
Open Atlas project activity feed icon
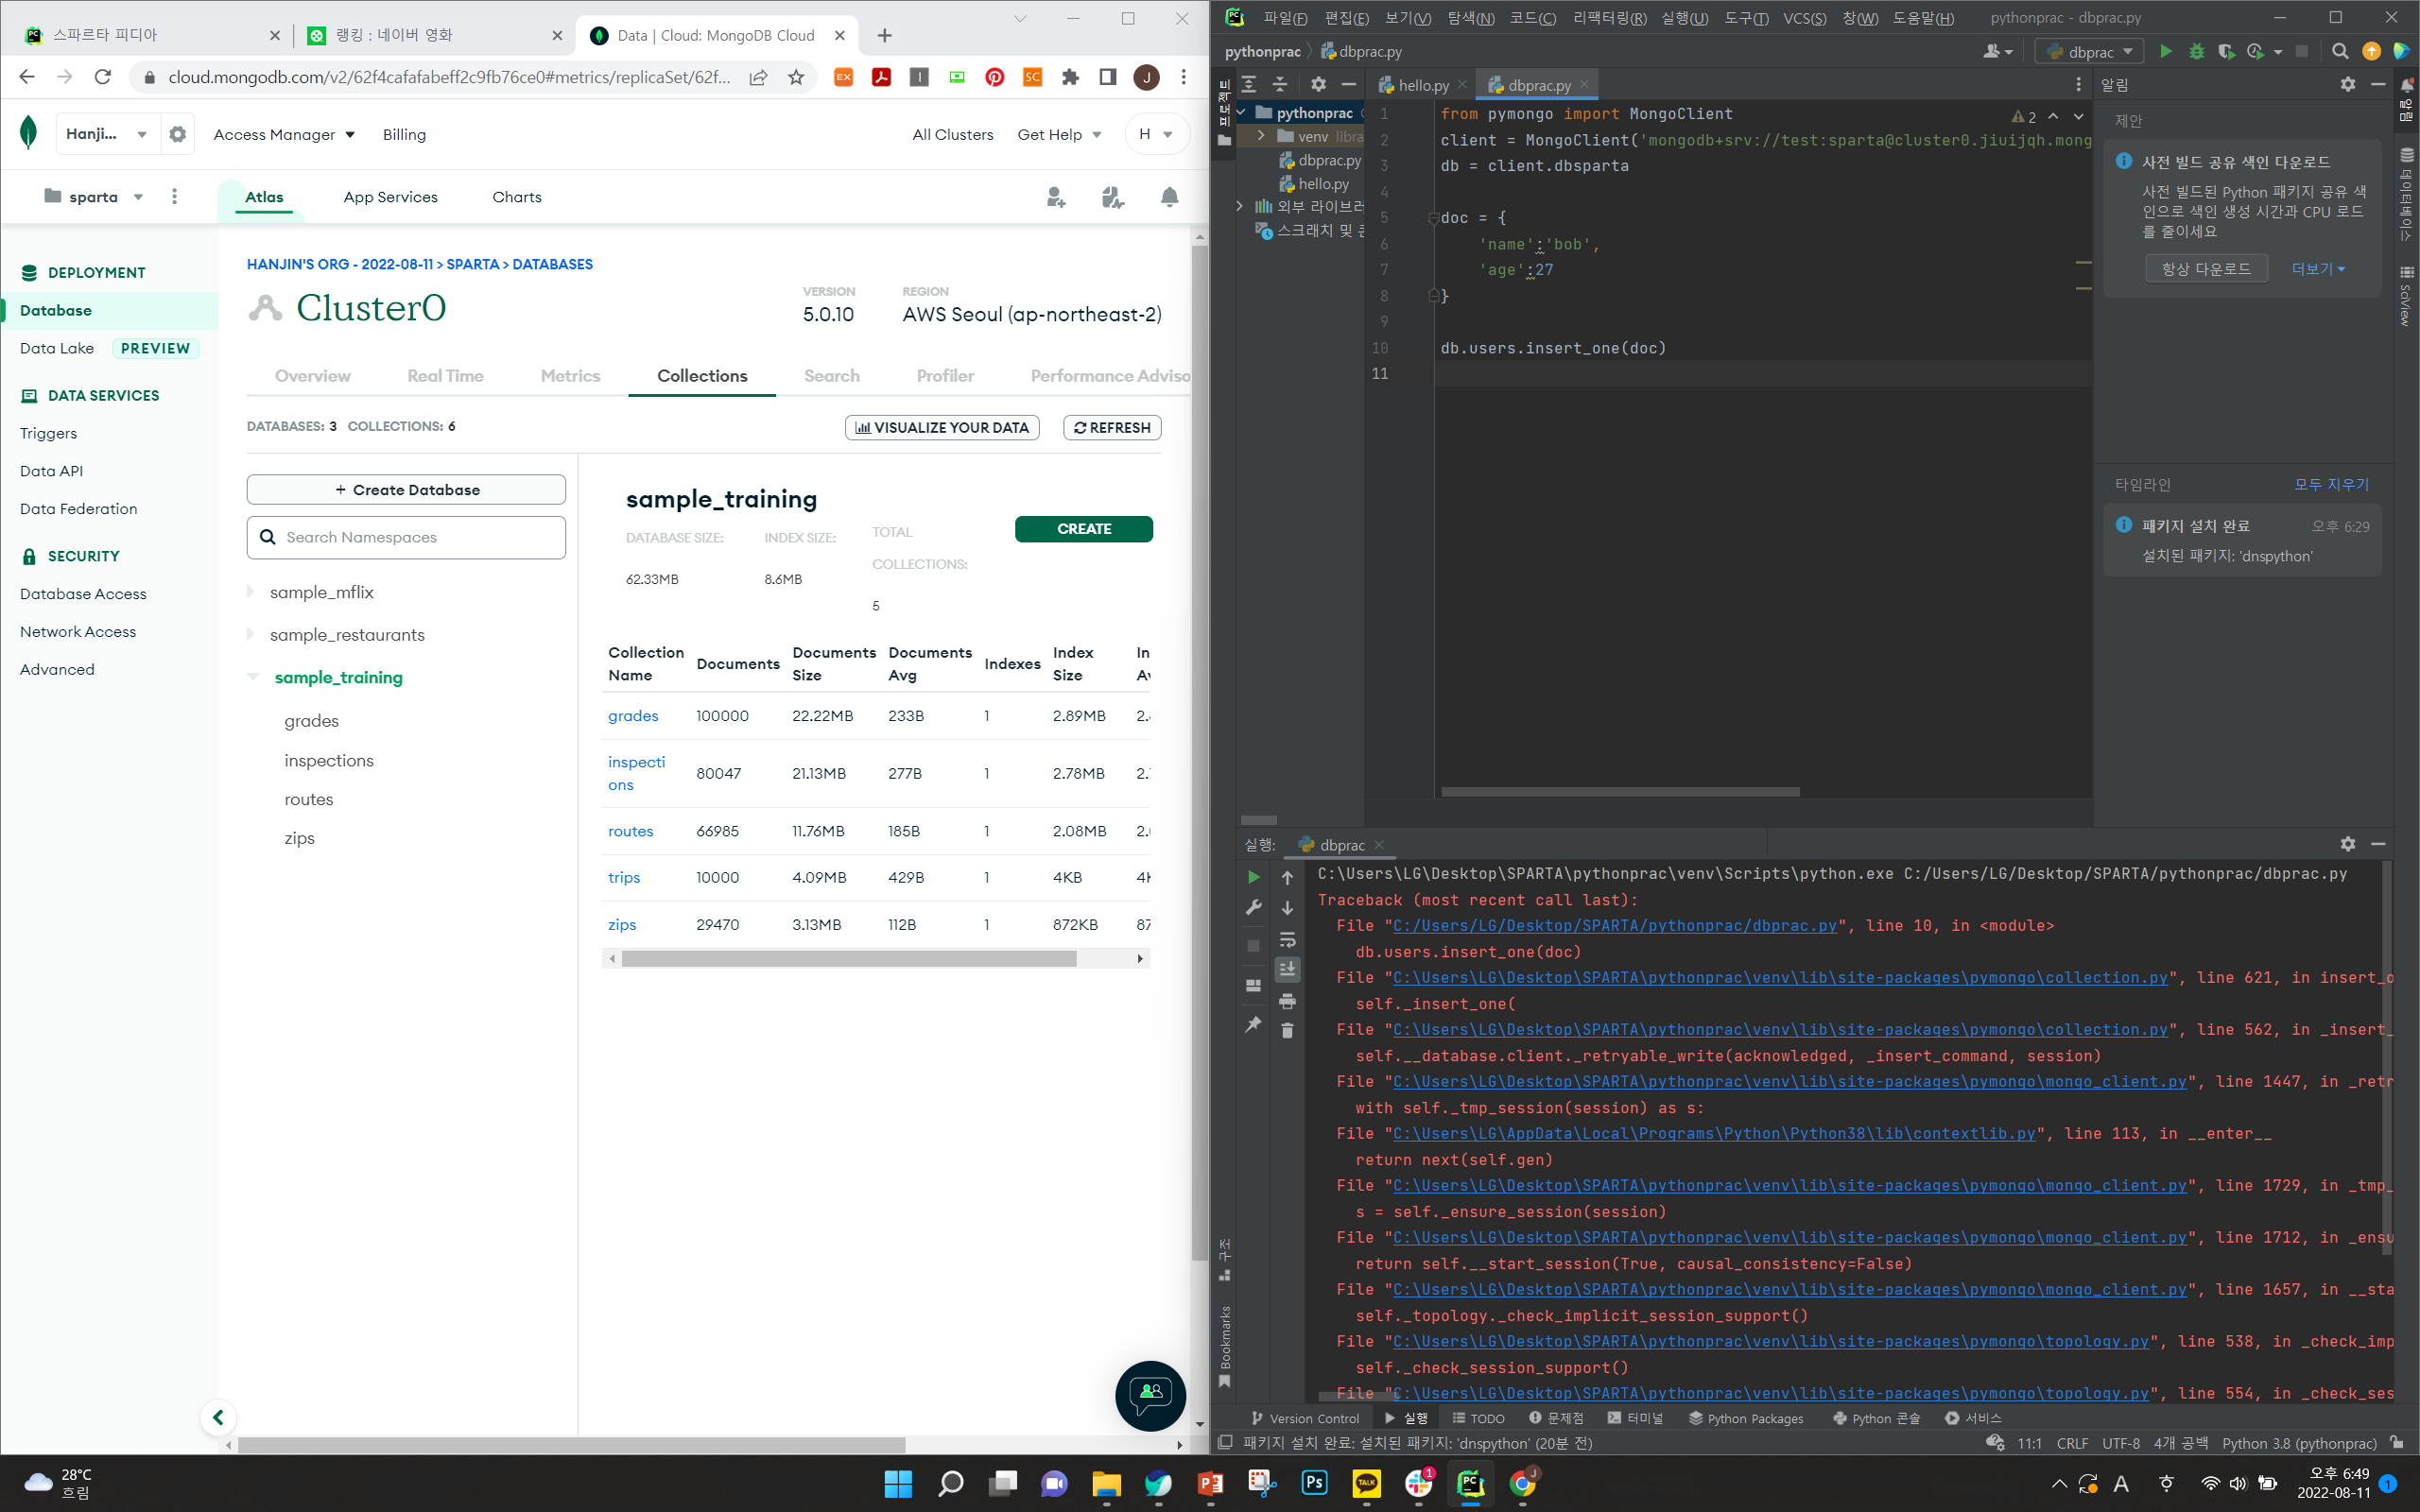point(1112,197)
